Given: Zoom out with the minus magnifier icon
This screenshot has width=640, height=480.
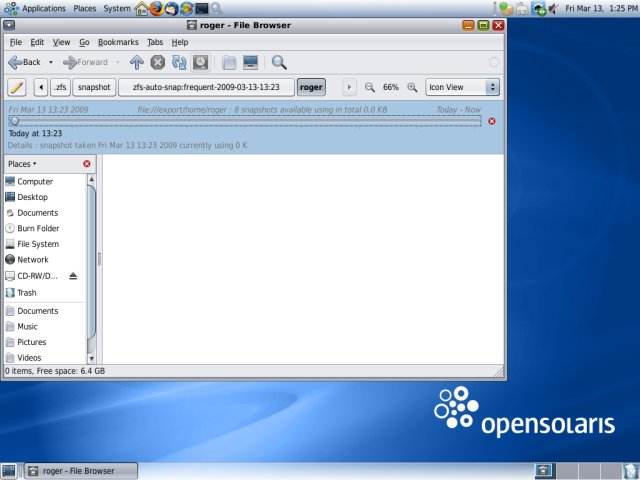Looking at the screenshot, I should click(370, 87).
